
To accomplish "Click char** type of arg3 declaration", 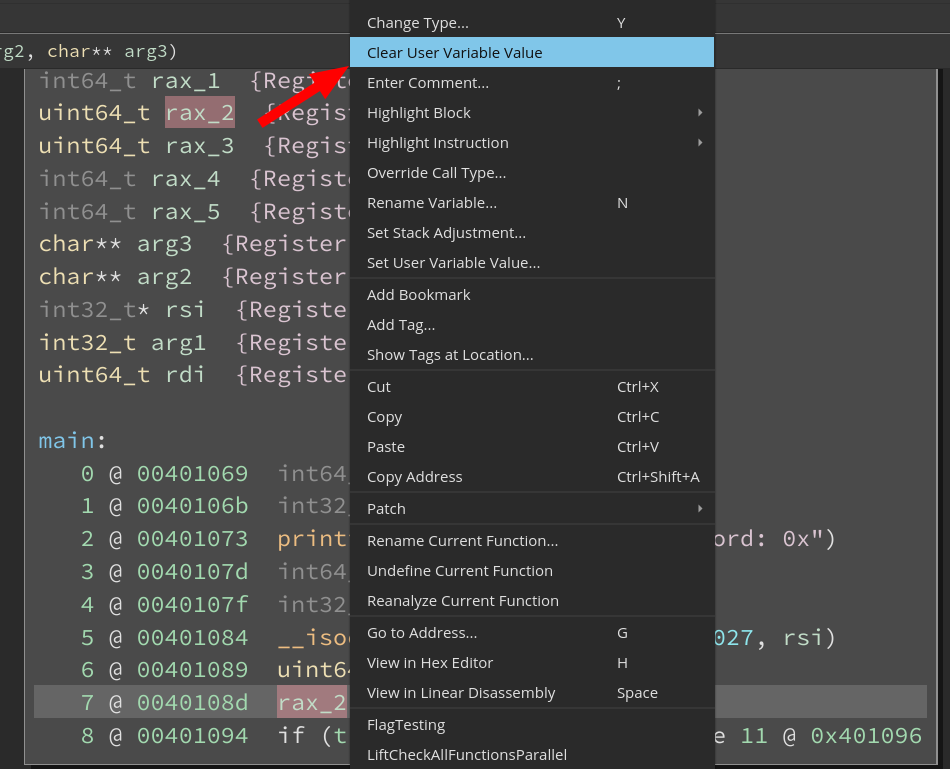I will point(80,244).
